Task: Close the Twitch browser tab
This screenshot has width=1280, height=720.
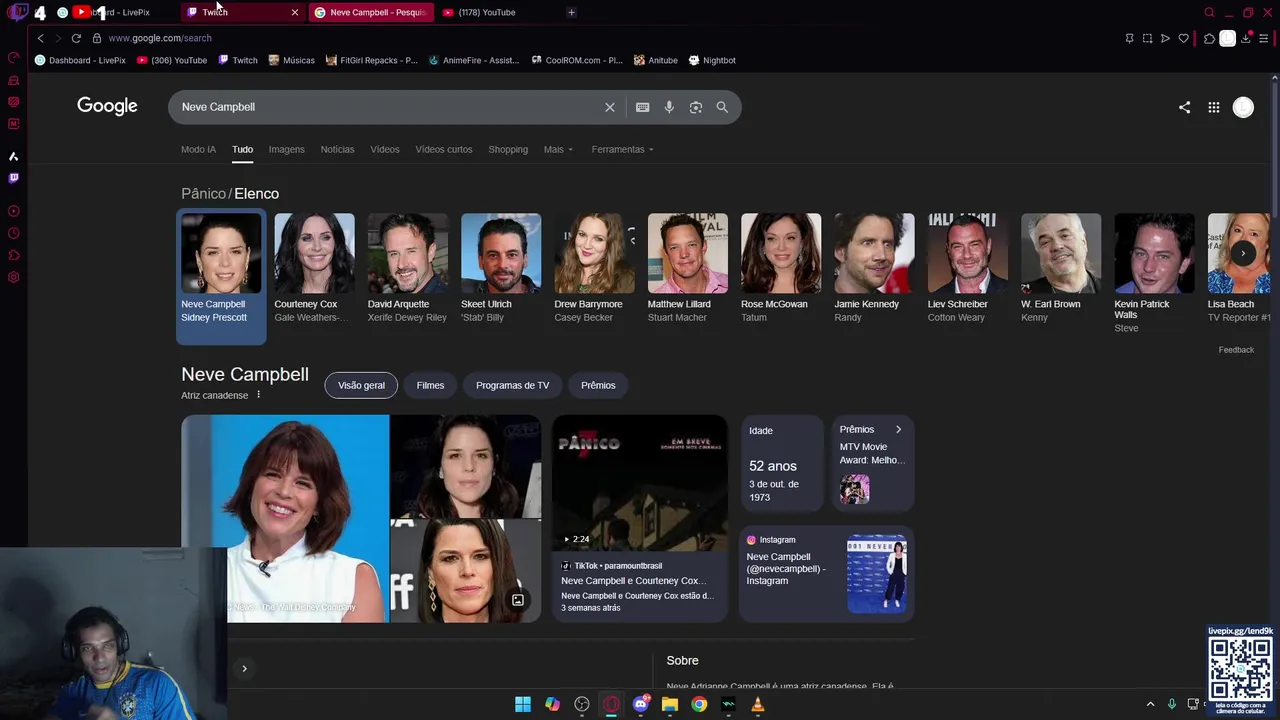Action: (x=294, y=12)
